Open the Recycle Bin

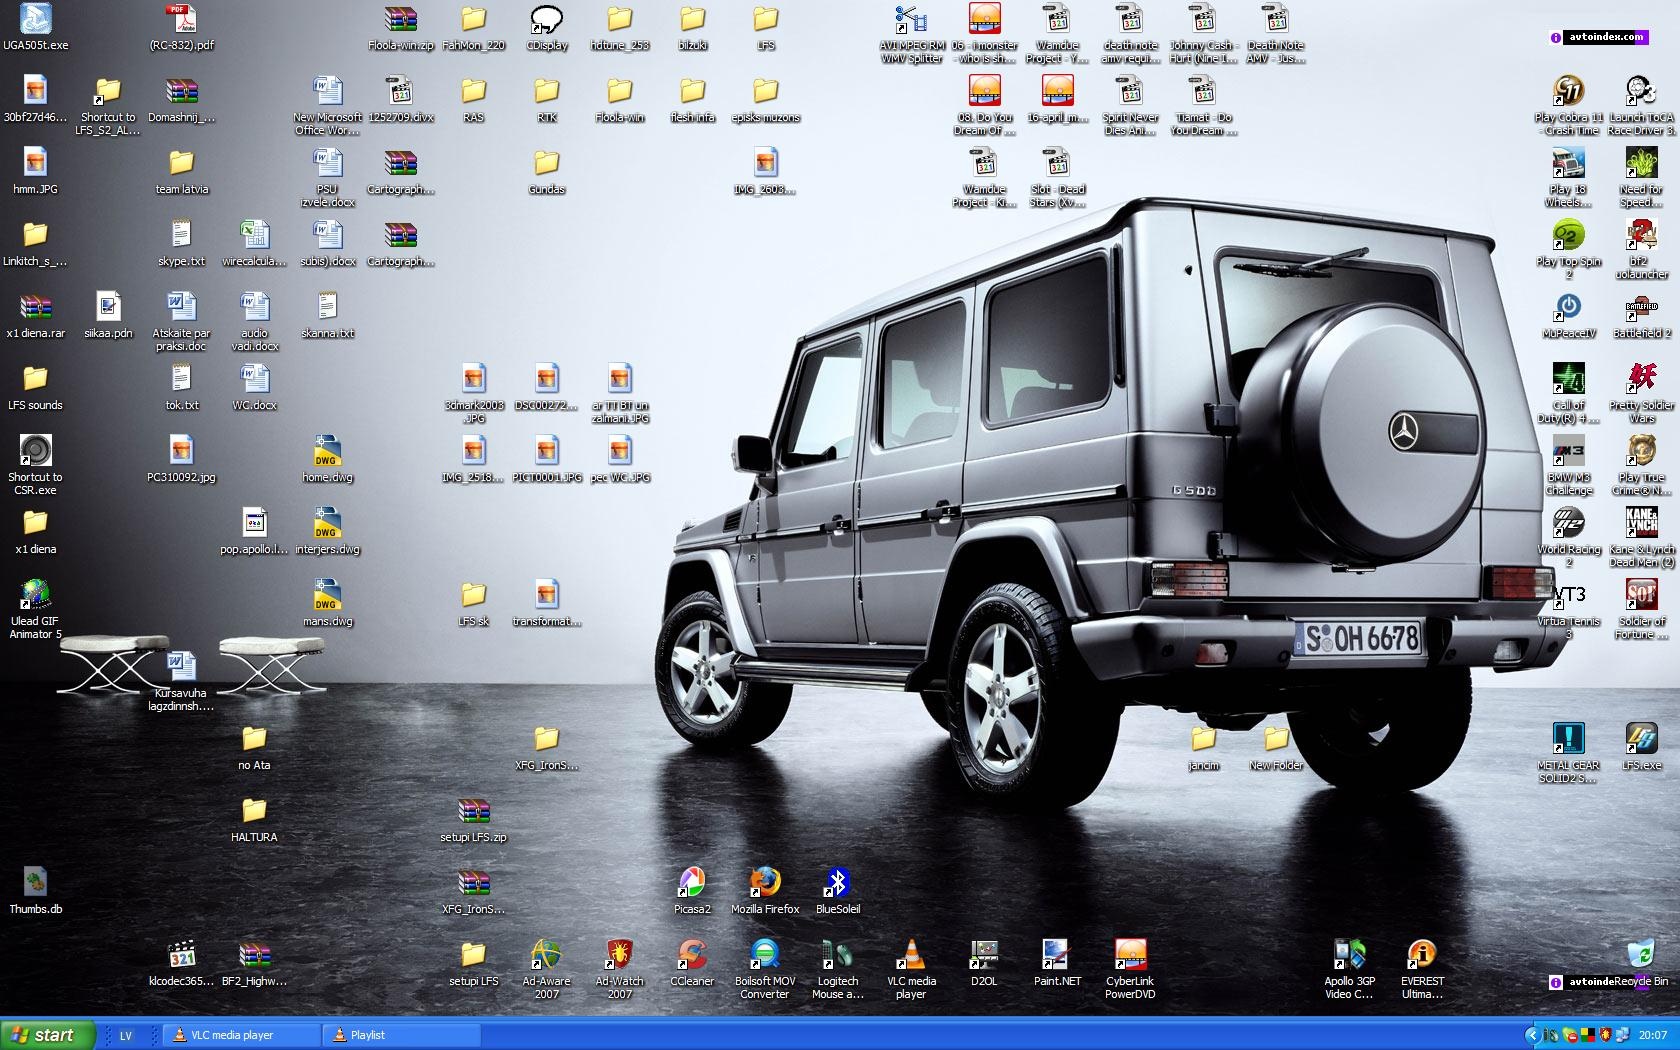pyautogui.click(x=1641, y=954)
